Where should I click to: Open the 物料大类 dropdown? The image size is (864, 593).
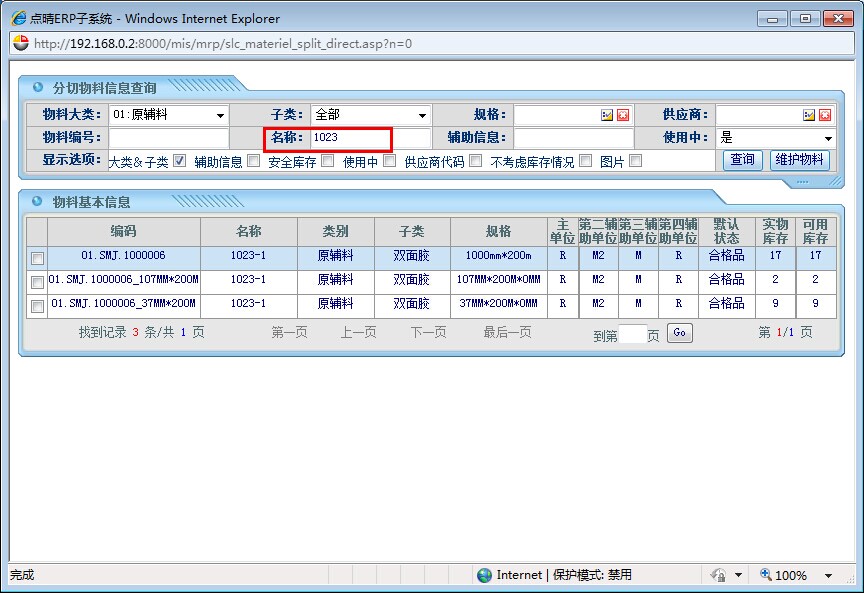tap(220, 116)
